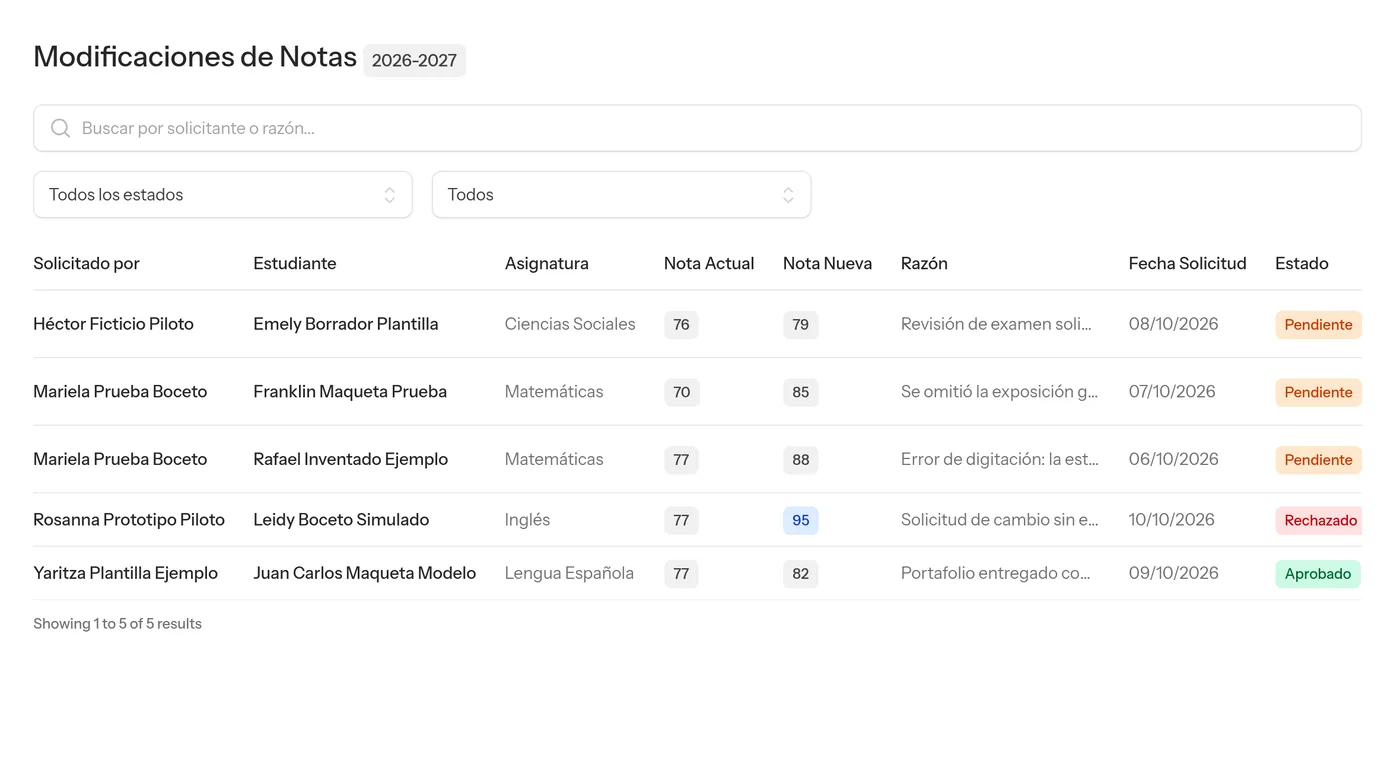Click date 08/10/2026
This screenshot has height=771, width=1400.
[x=1173, y=324]
